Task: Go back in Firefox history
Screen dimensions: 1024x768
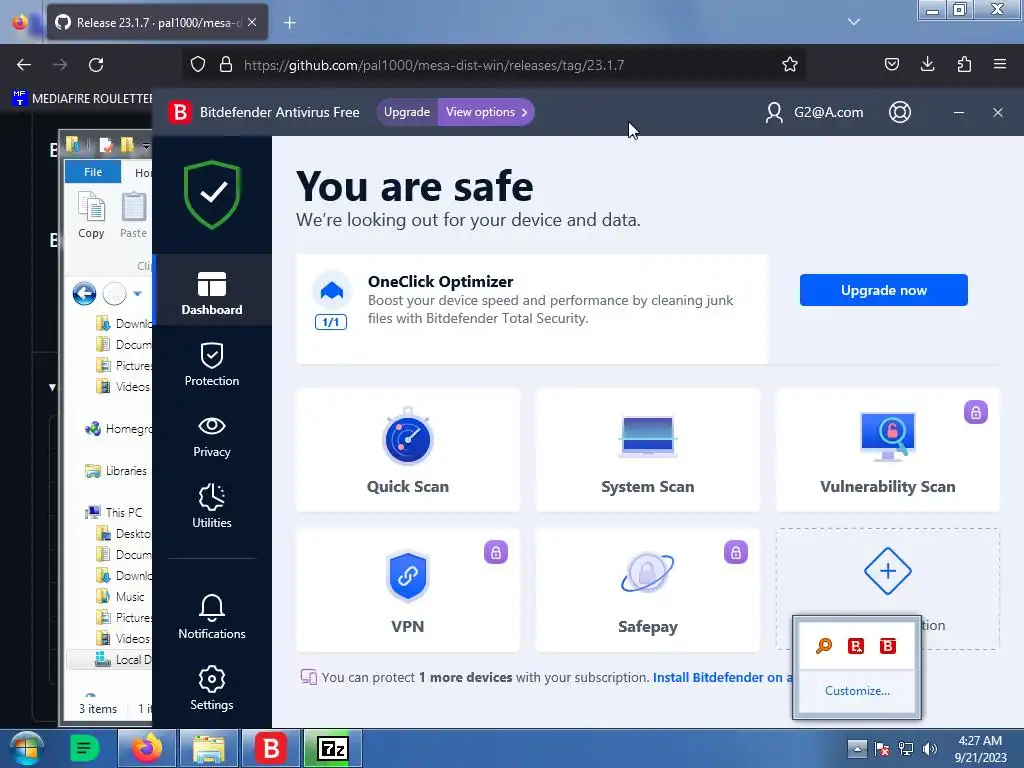Action: pos(24,65)
